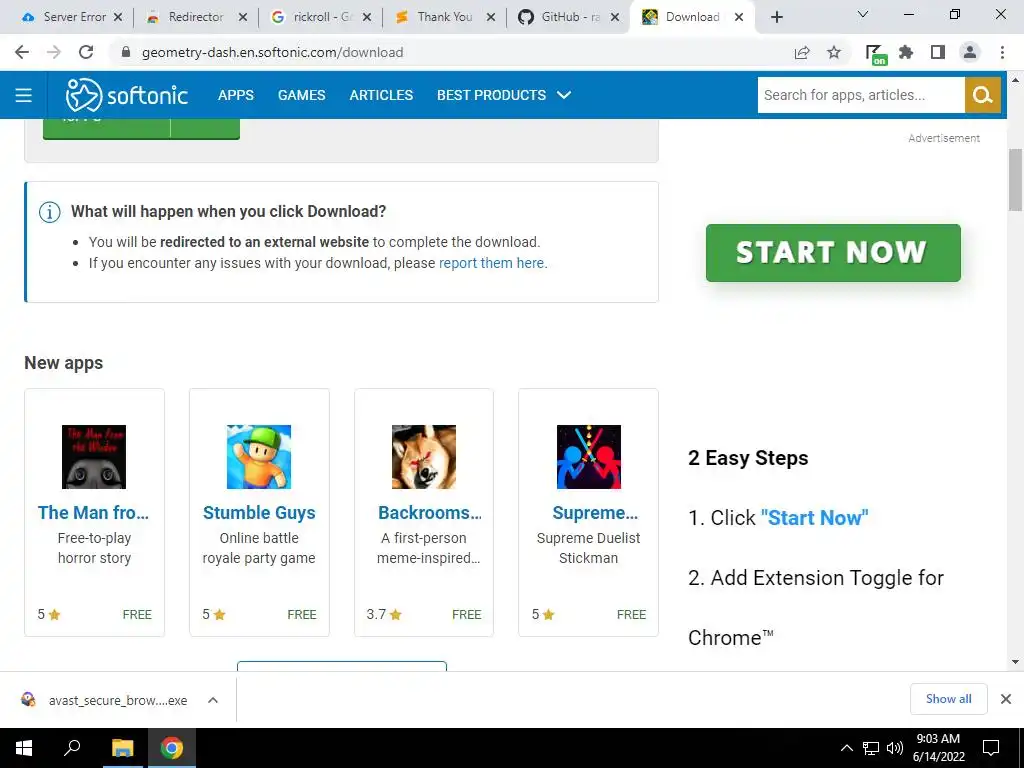Click the green download button at top
The height and width of the screenshot is (768, 1024).
(x=141, y=129)
